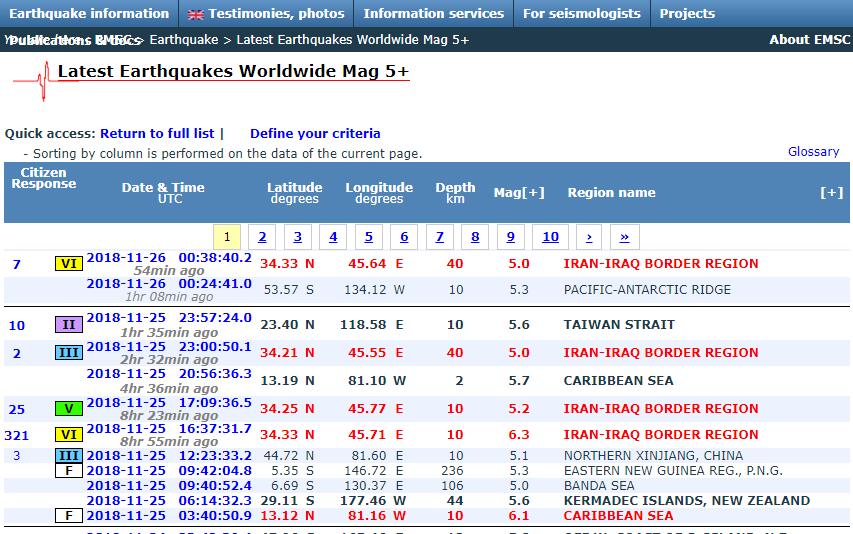
Task: Open Information services menu
Action: tap(434, 14)
